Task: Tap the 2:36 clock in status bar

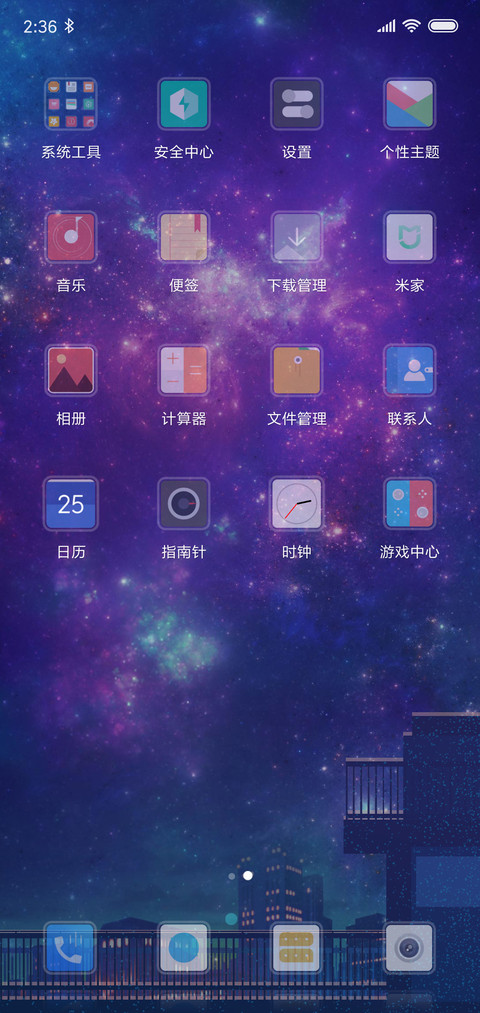Action: pos(40,26)
